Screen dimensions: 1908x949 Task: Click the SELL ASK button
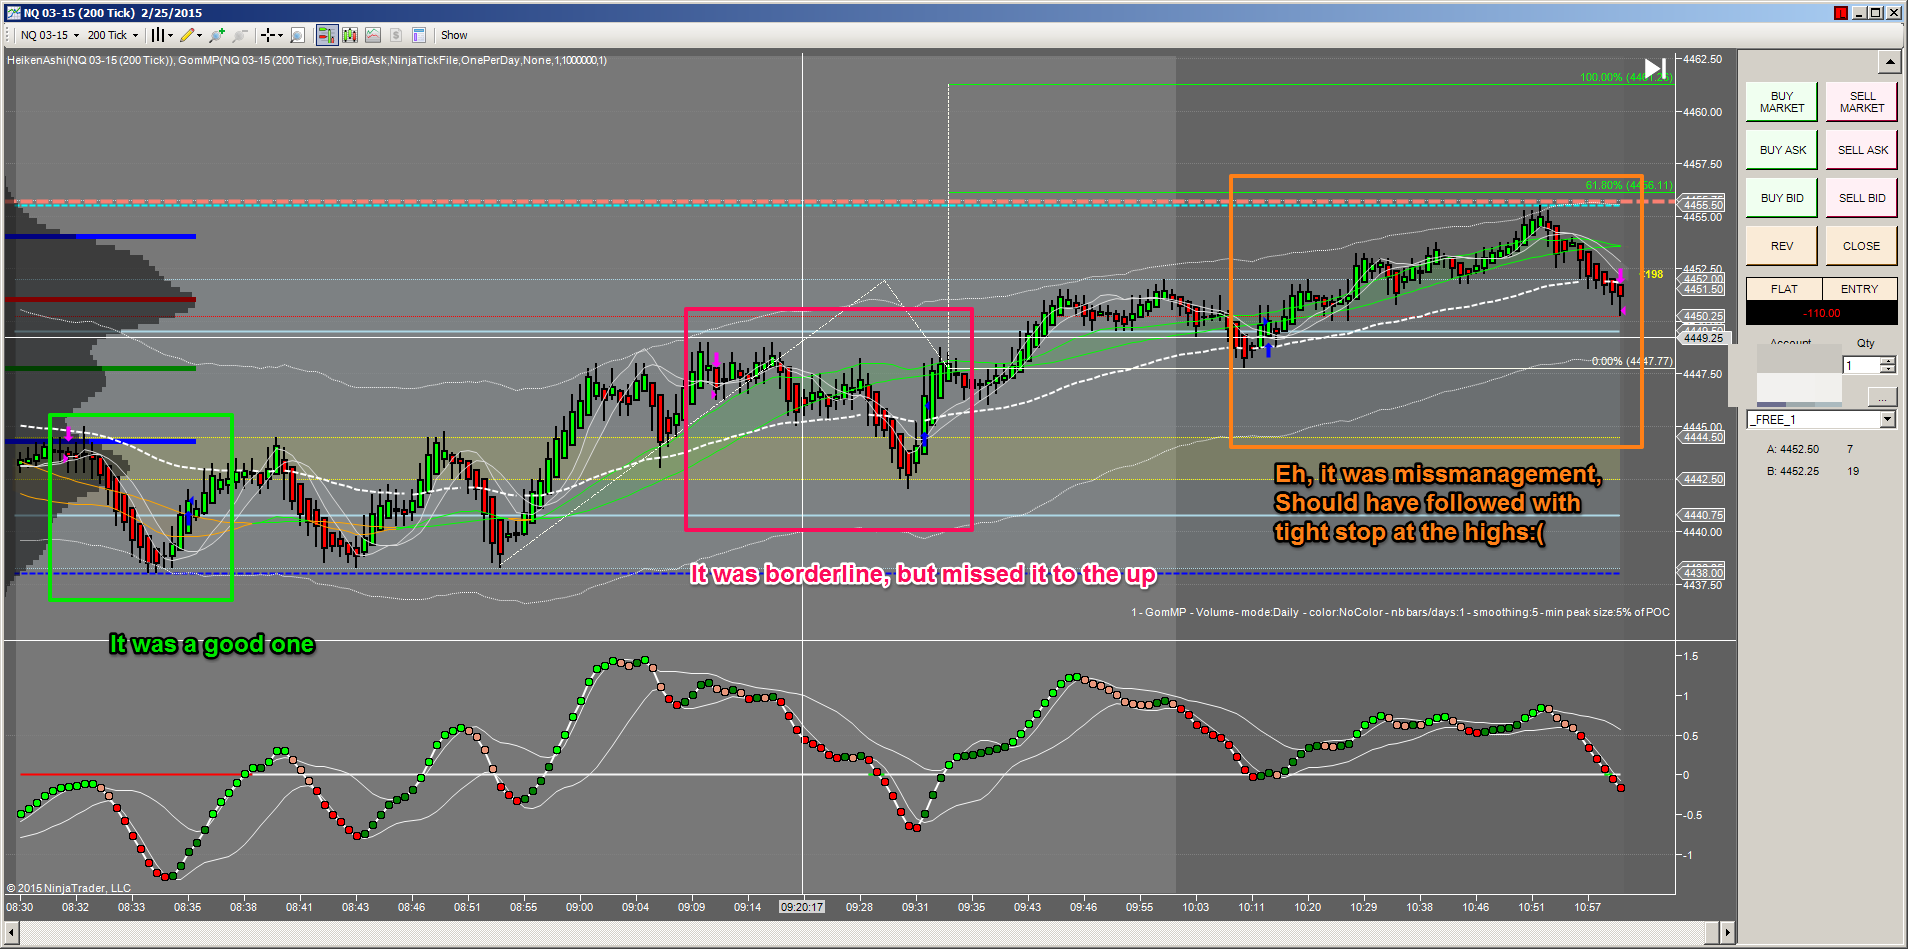tap(1862, 150)
